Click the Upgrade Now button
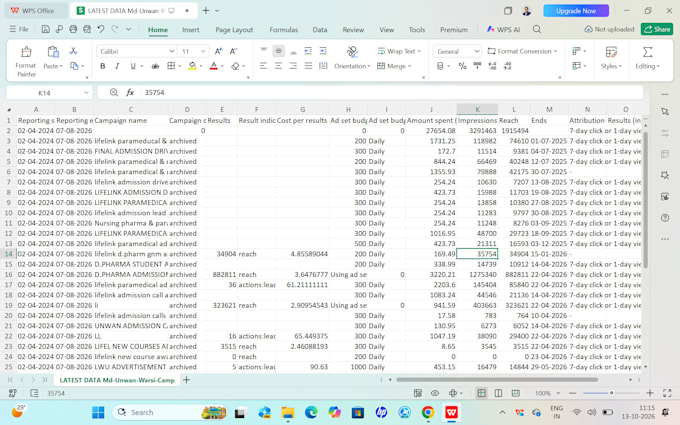 (576, 10)
